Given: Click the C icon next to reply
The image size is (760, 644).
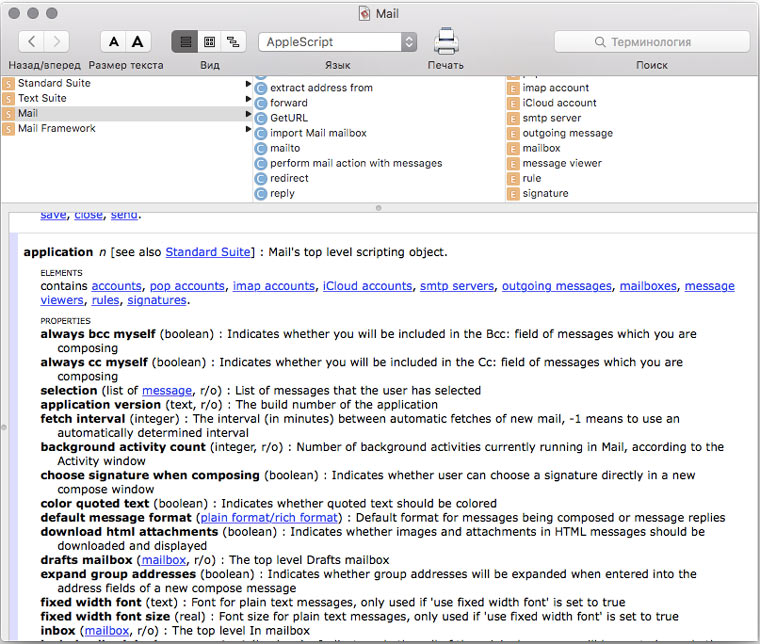Looking at the screenshot, I should [x=261, y=193].
